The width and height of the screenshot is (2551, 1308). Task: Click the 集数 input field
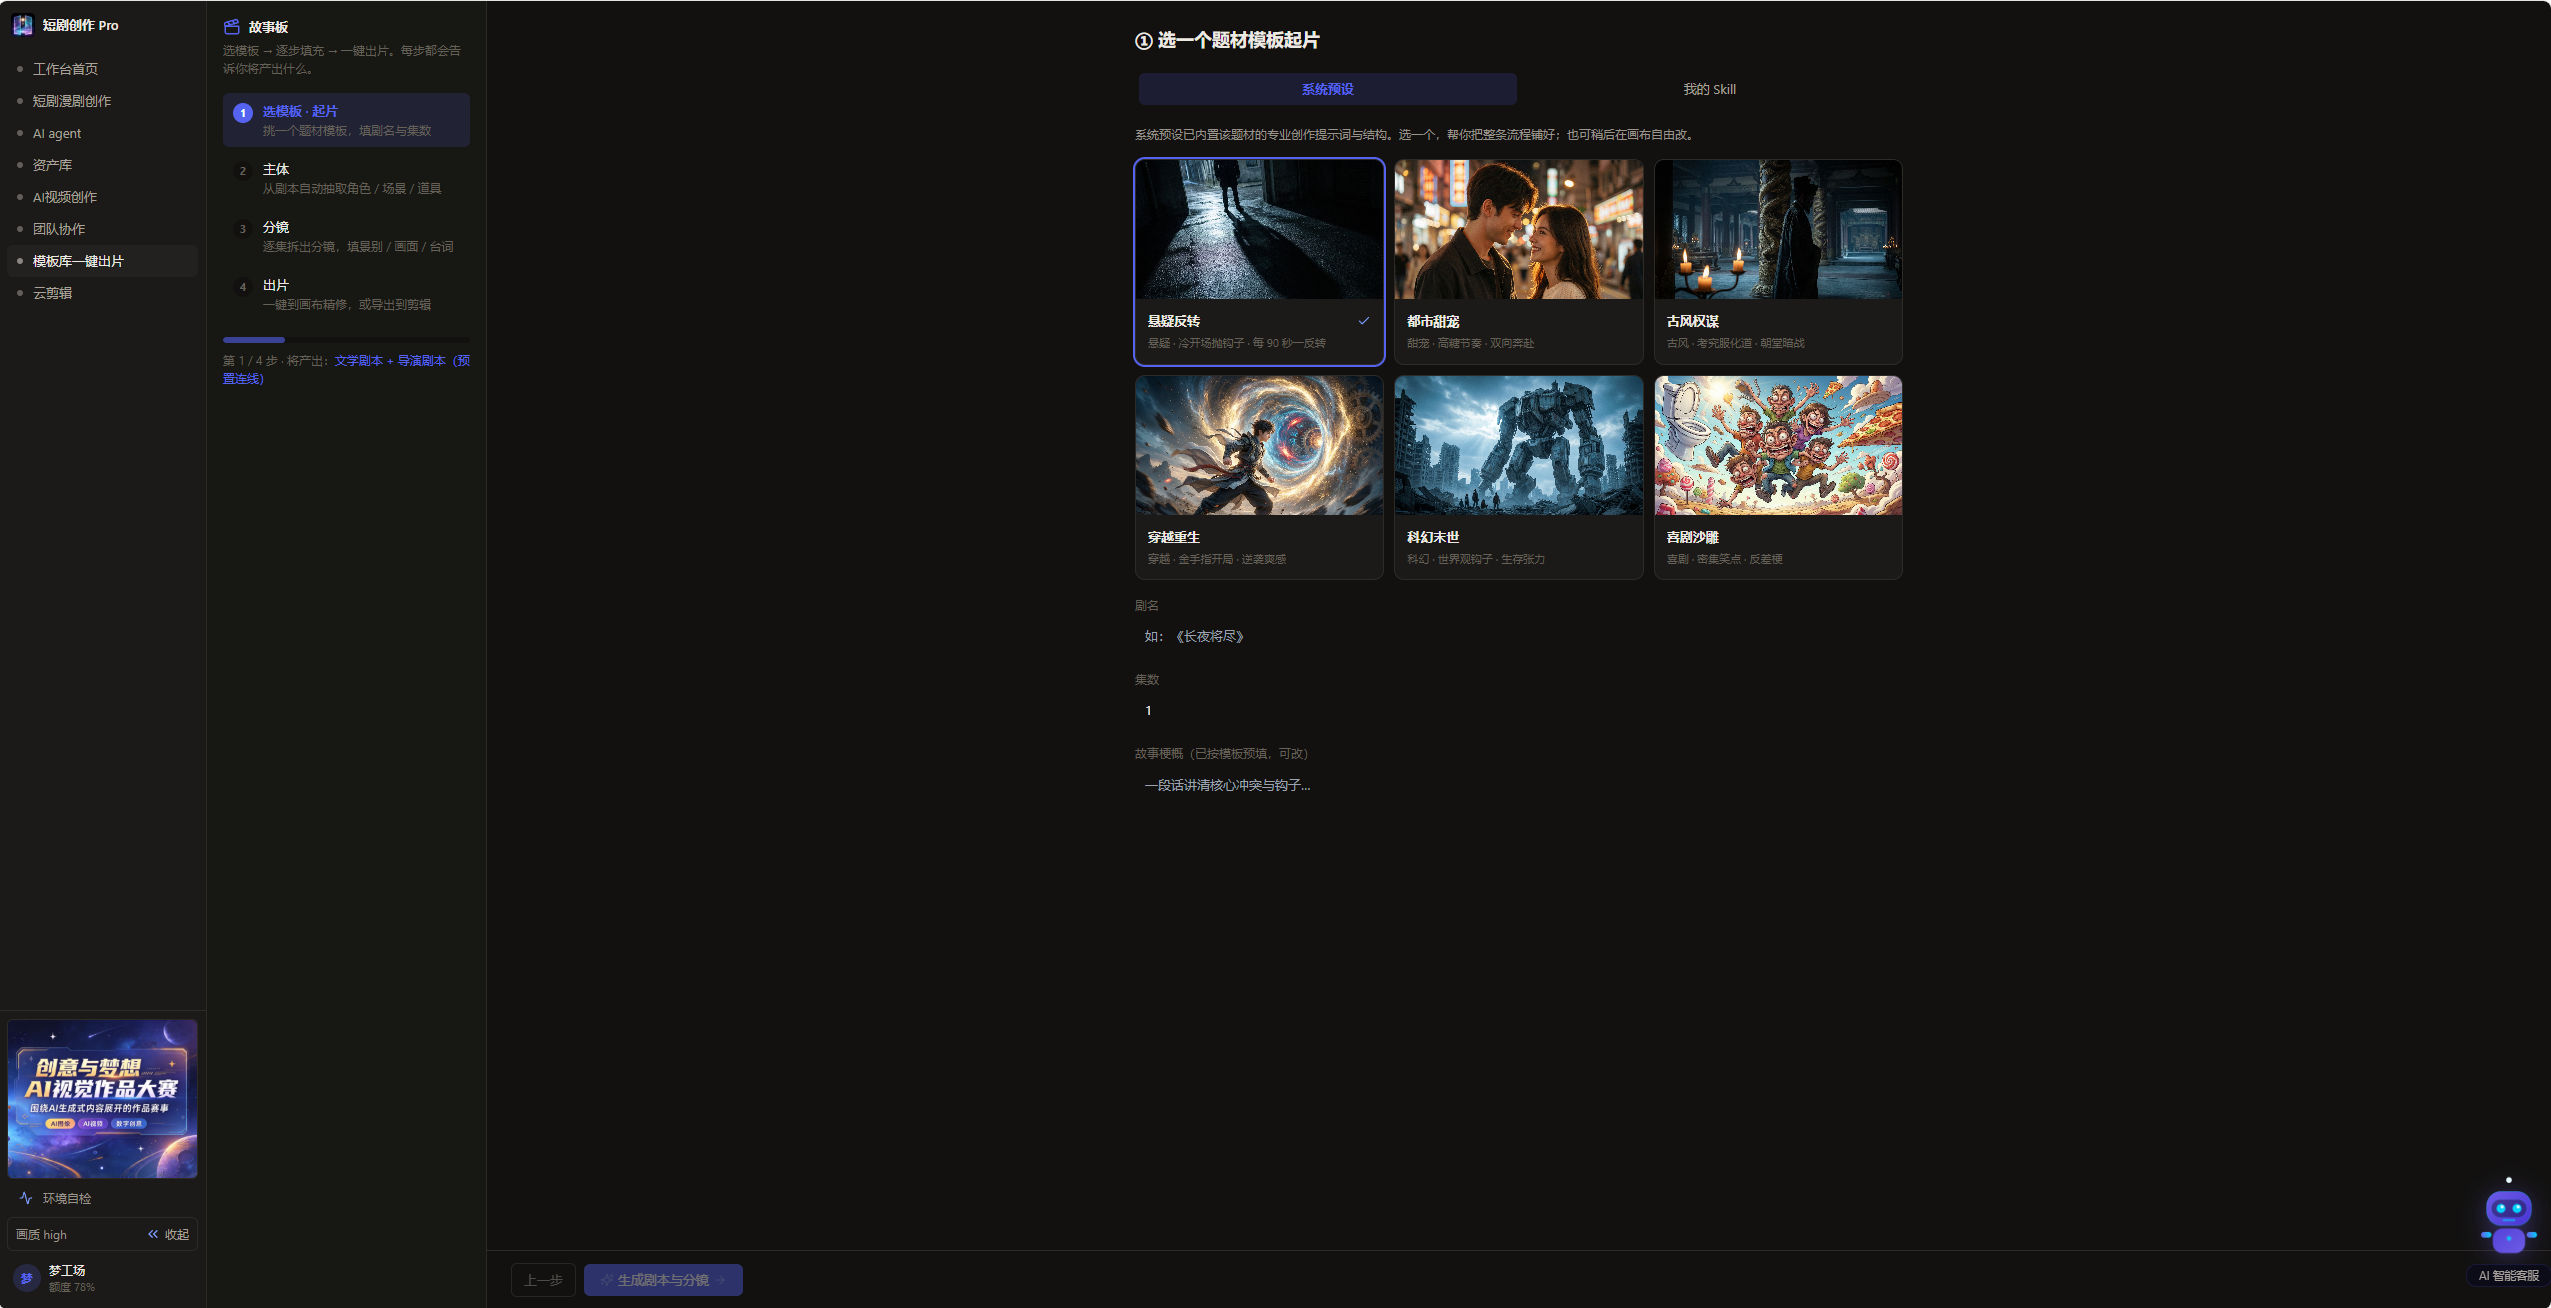1518,710
